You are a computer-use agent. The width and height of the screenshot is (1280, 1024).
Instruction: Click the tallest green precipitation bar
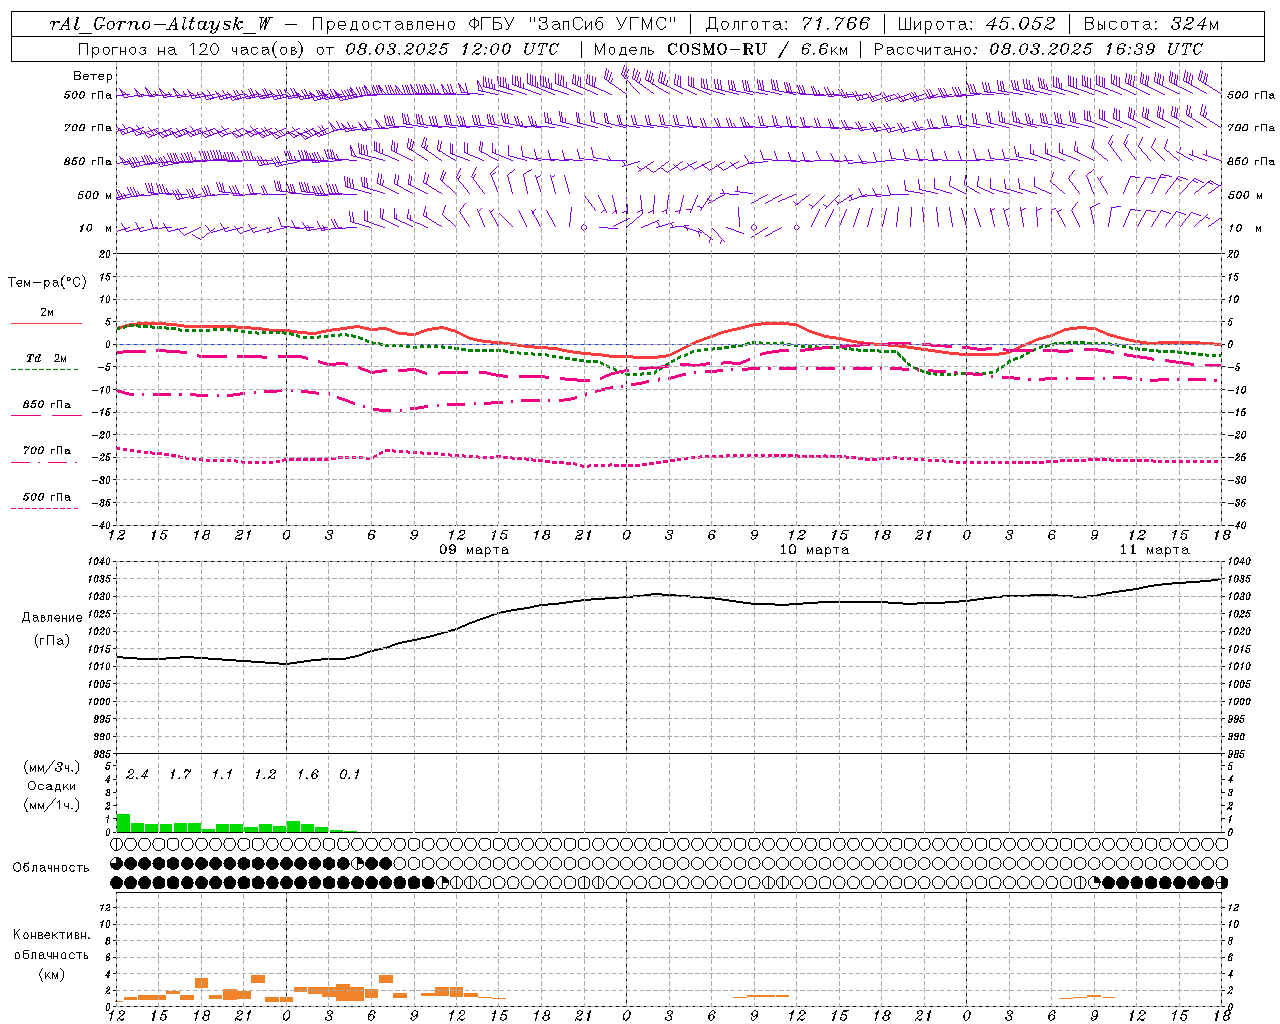click(124, 823)
